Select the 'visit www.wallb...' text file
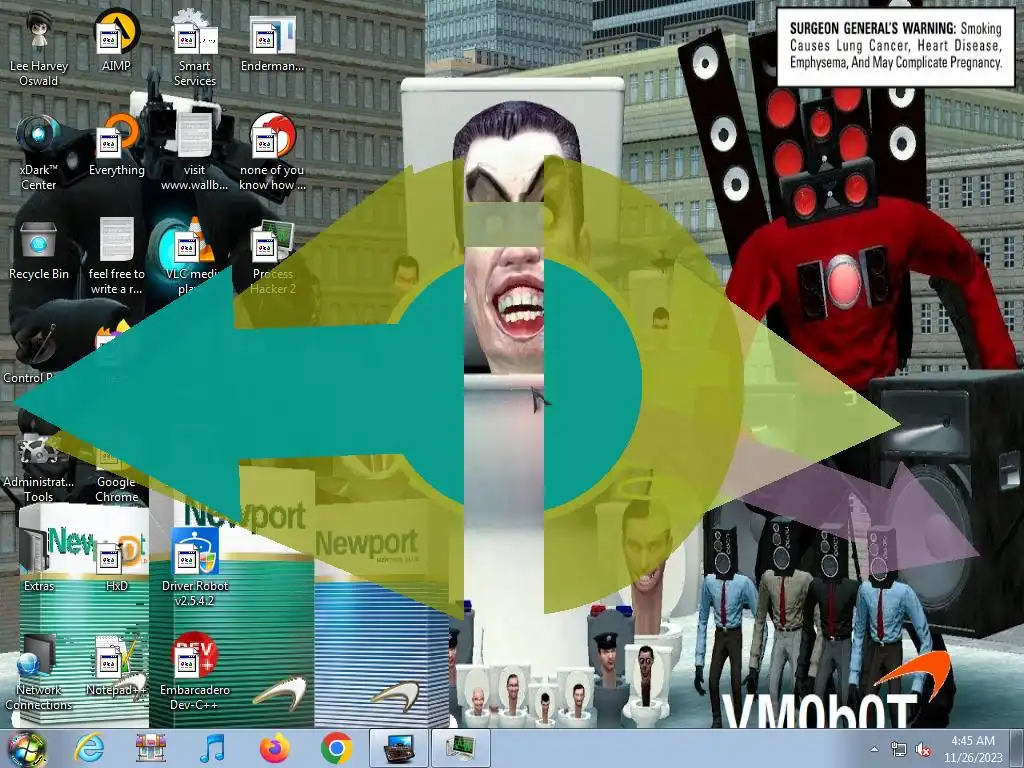This screenshot has width=1024, height=768. point(195,152)
